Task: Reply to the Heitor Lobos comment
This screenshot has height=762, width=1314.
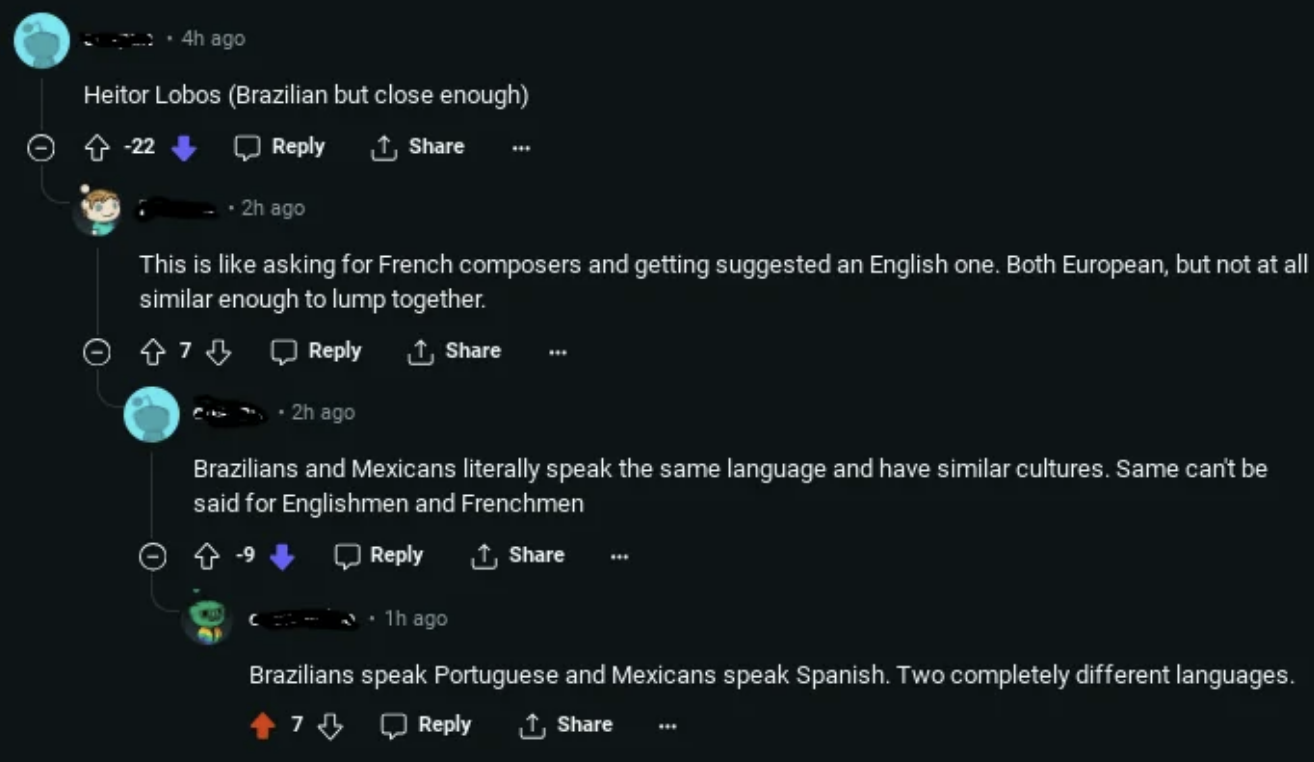Action: (280, 147)
